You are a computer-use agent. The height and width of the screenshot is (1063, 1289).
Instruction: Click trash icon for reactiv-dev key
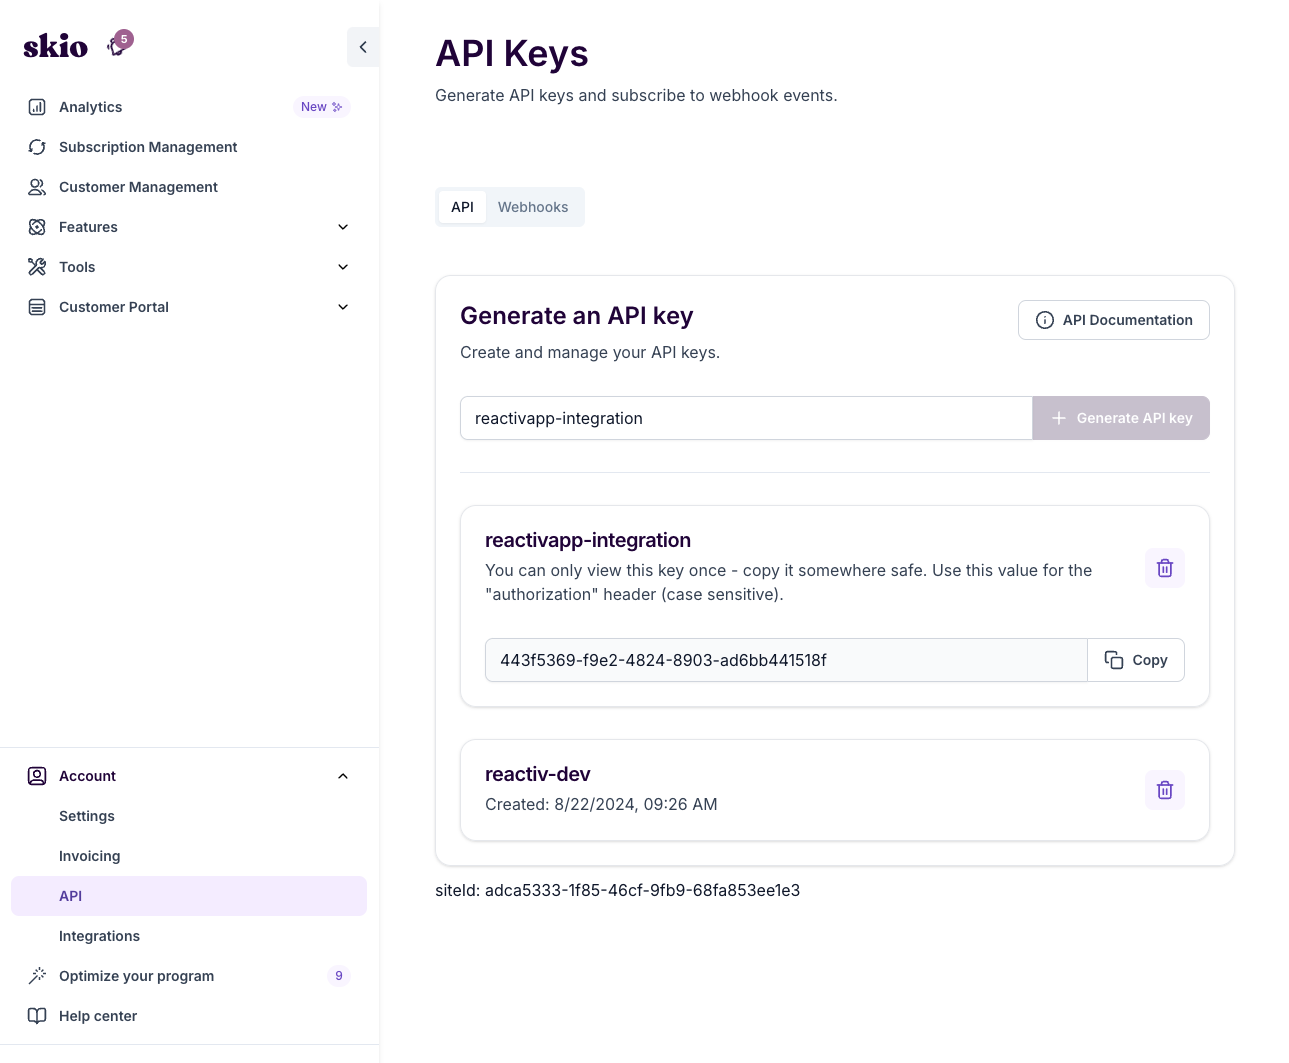click(1164, 790)
